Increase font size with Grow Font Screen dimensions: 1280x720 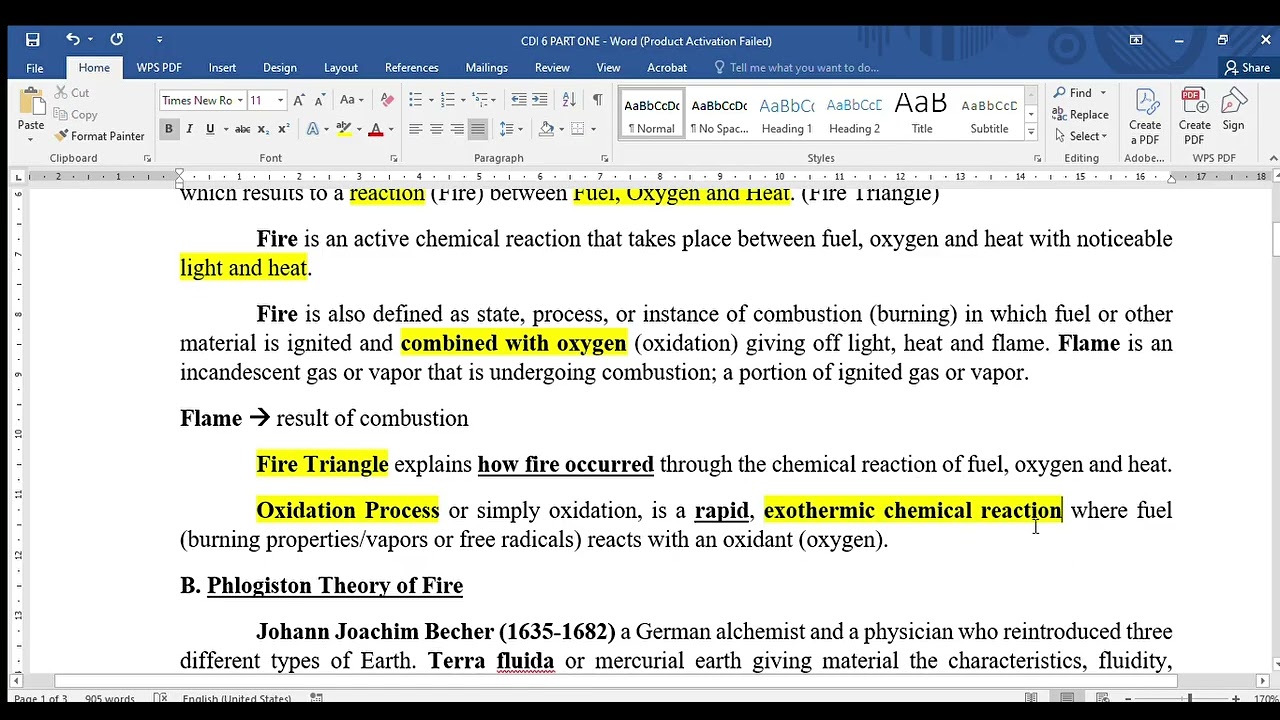coord(299,100)
